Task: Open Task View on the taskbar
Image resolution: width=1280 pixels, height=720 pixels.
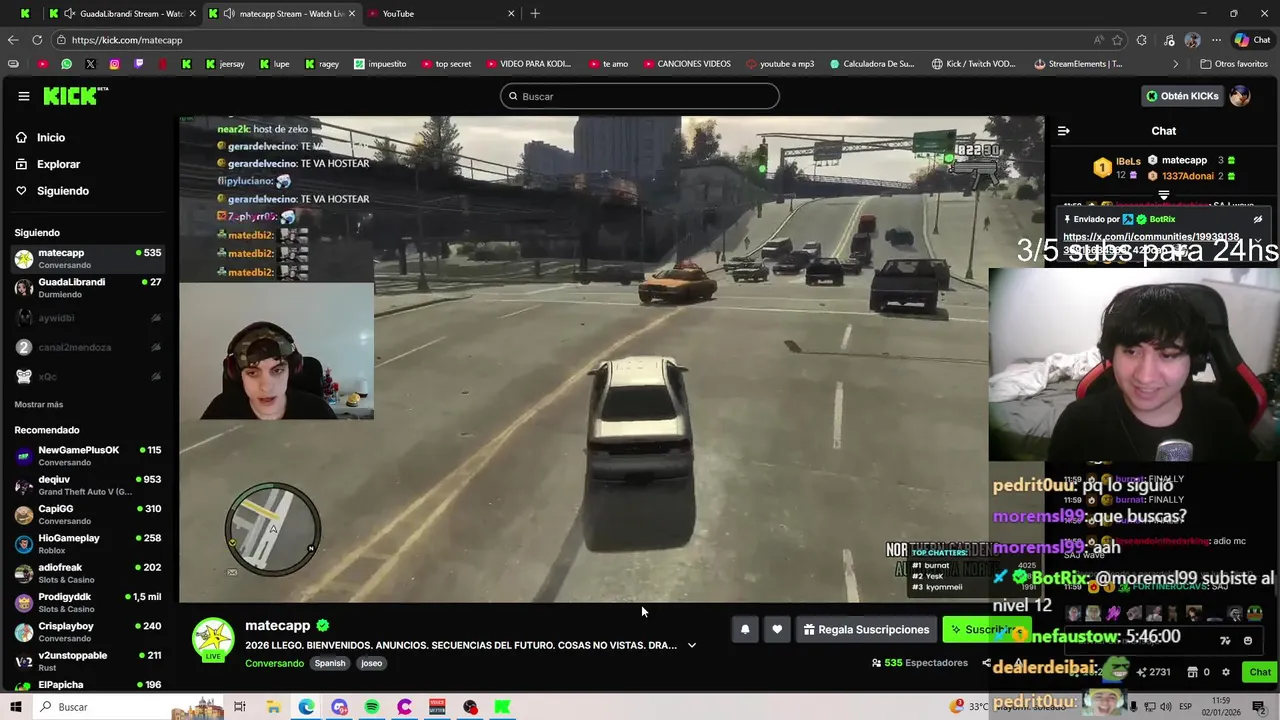Action: (x=240, y=707)
